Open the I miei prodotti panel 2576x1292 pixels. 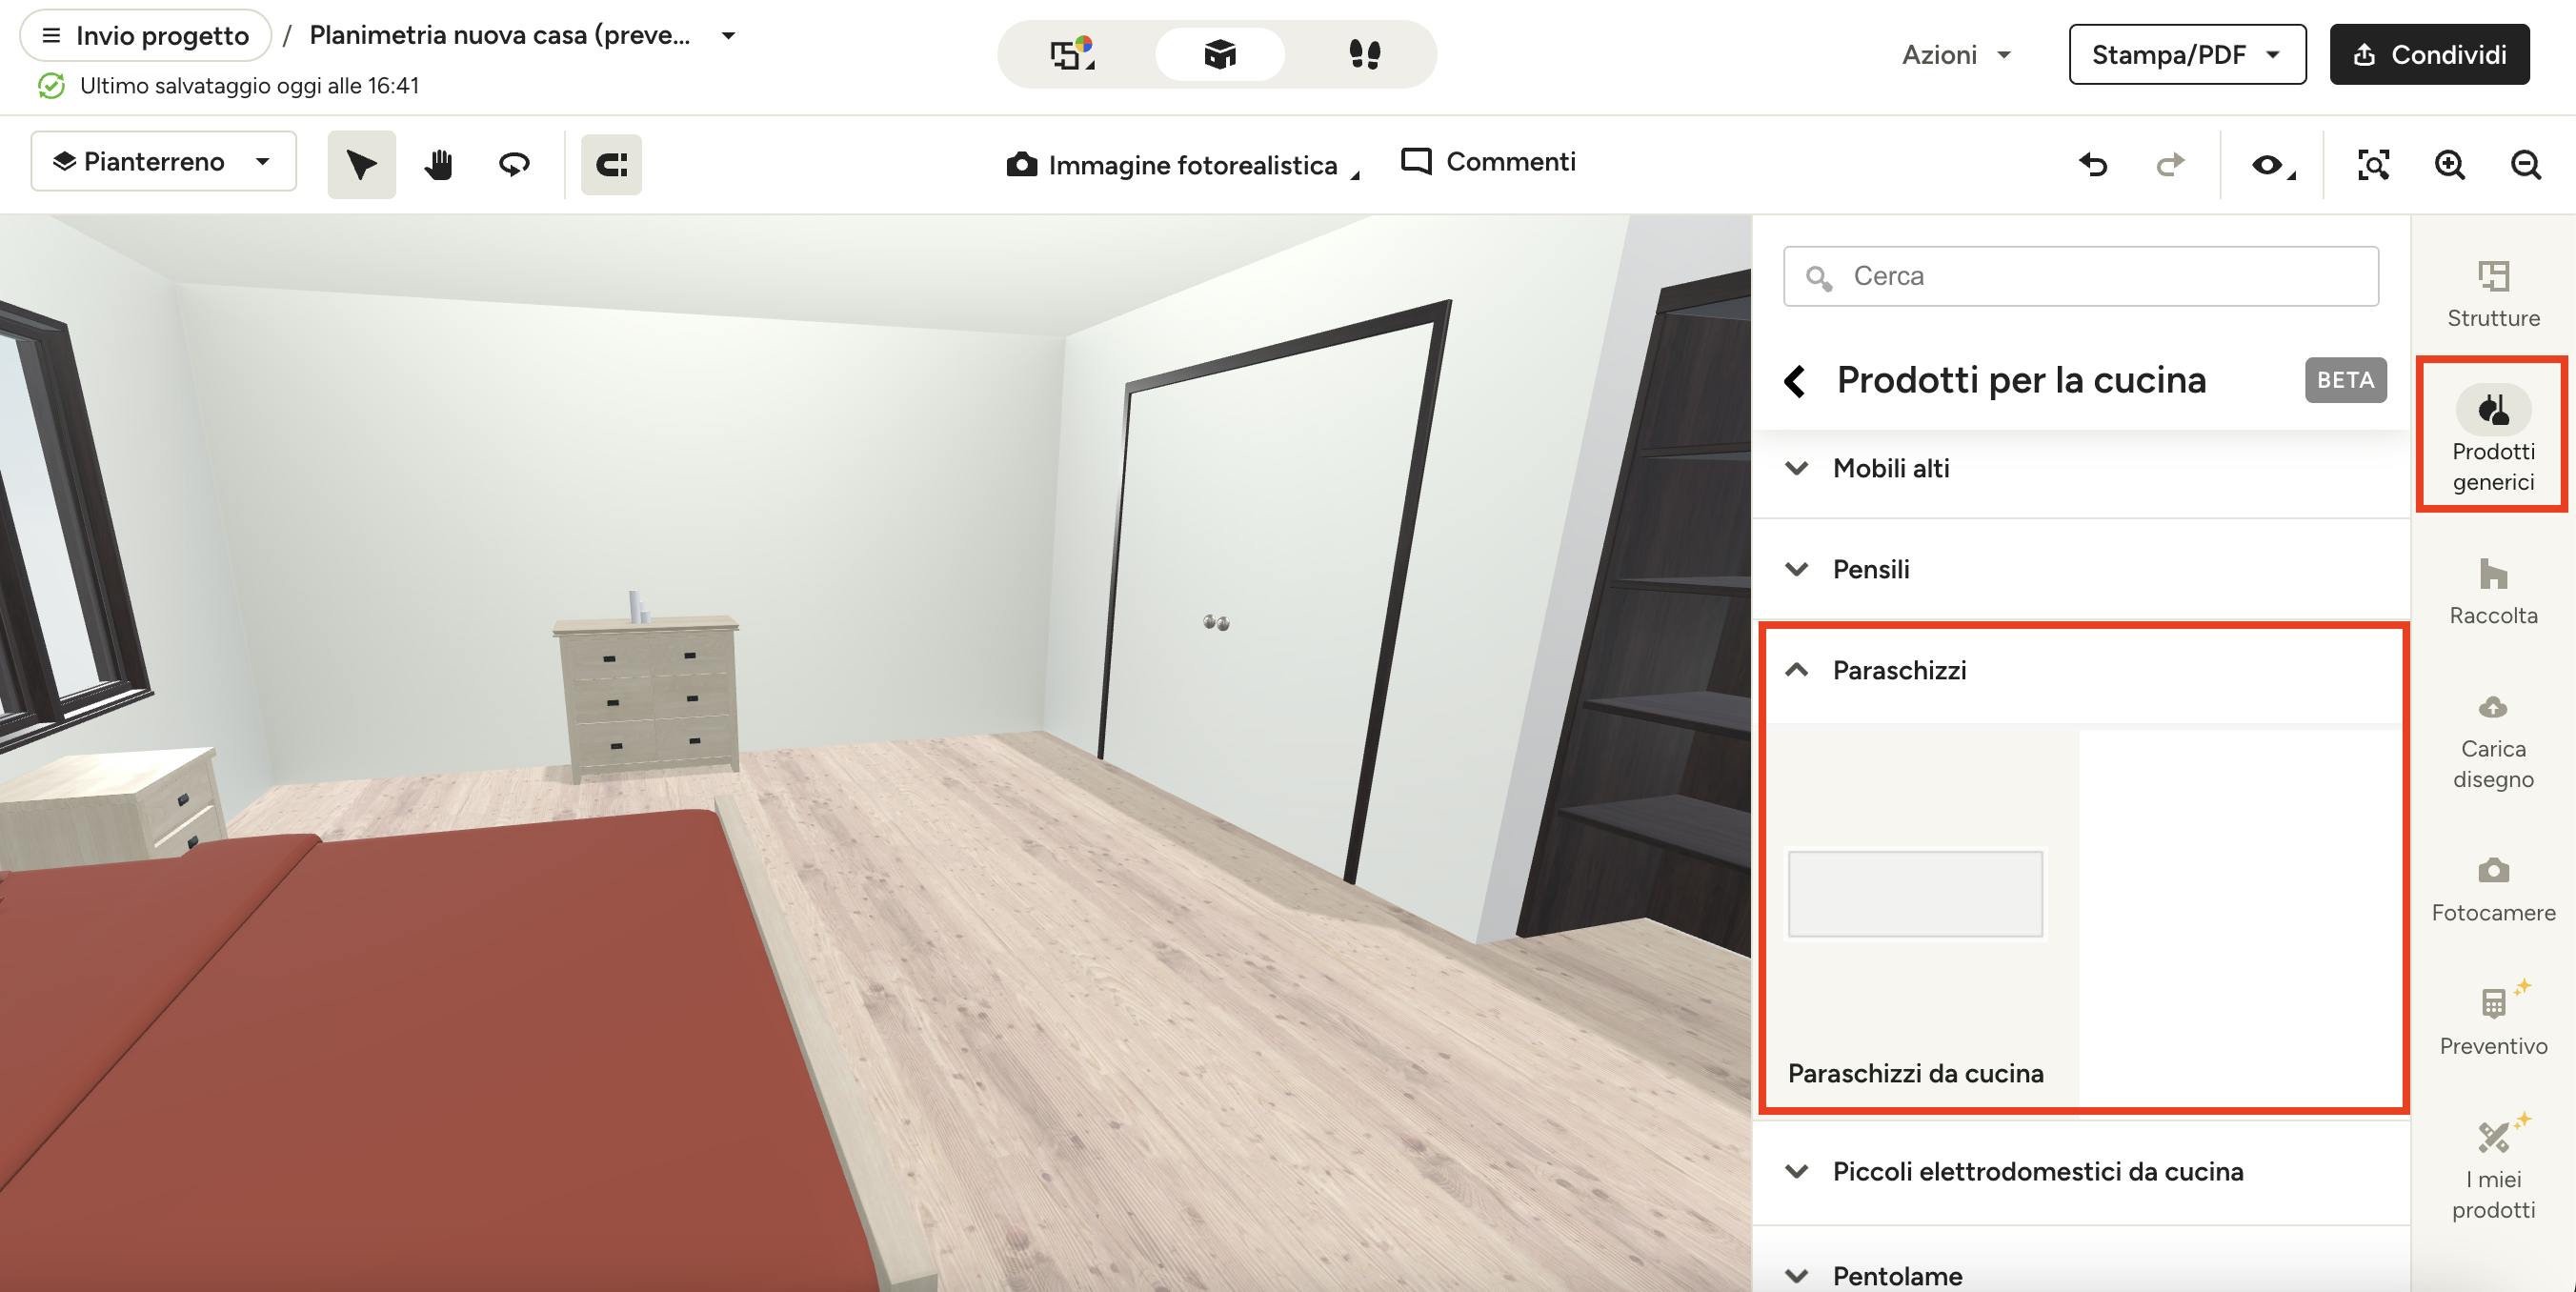[2493, 1168]
